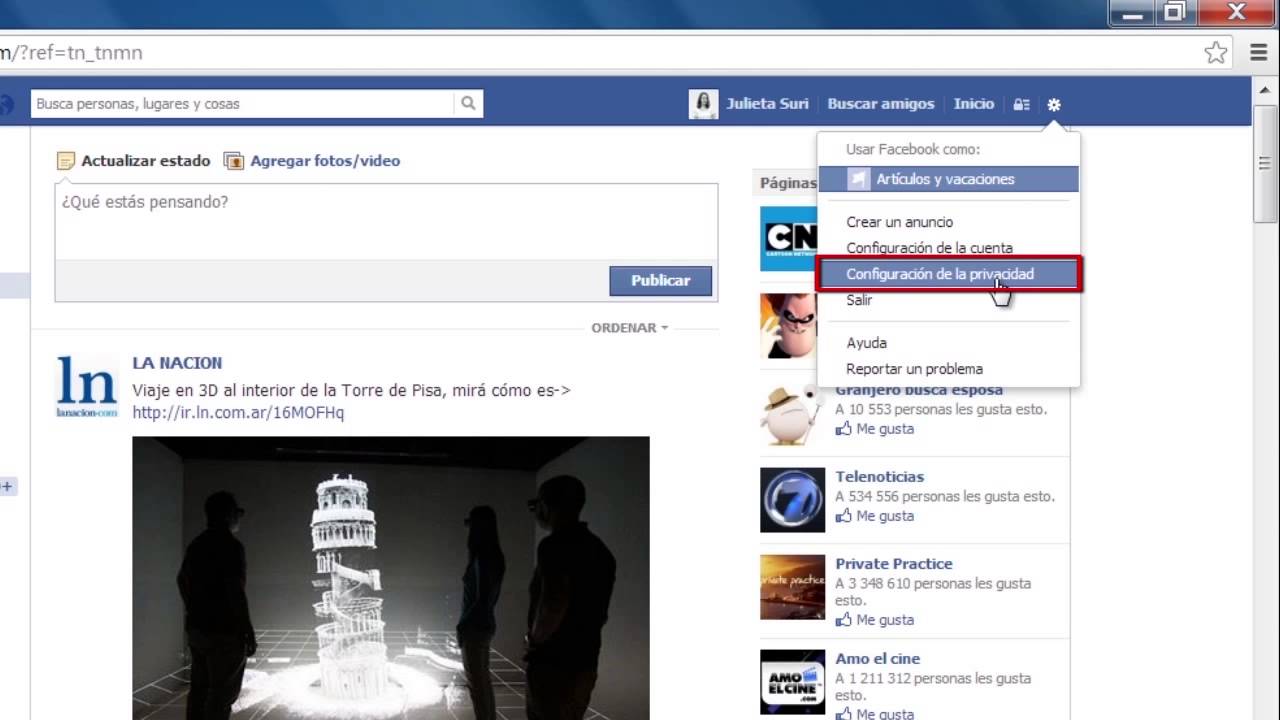Click the Amo el cine page title

(878, 659)
